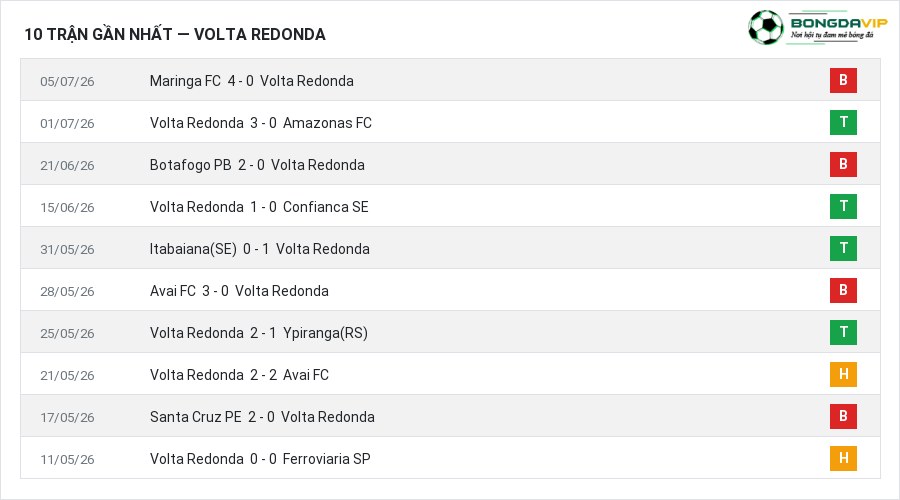Click the green T badge for Amazonas FC match
Viewport: 900px width, 500px height.
pyautogui.click(x=843, y=122)
